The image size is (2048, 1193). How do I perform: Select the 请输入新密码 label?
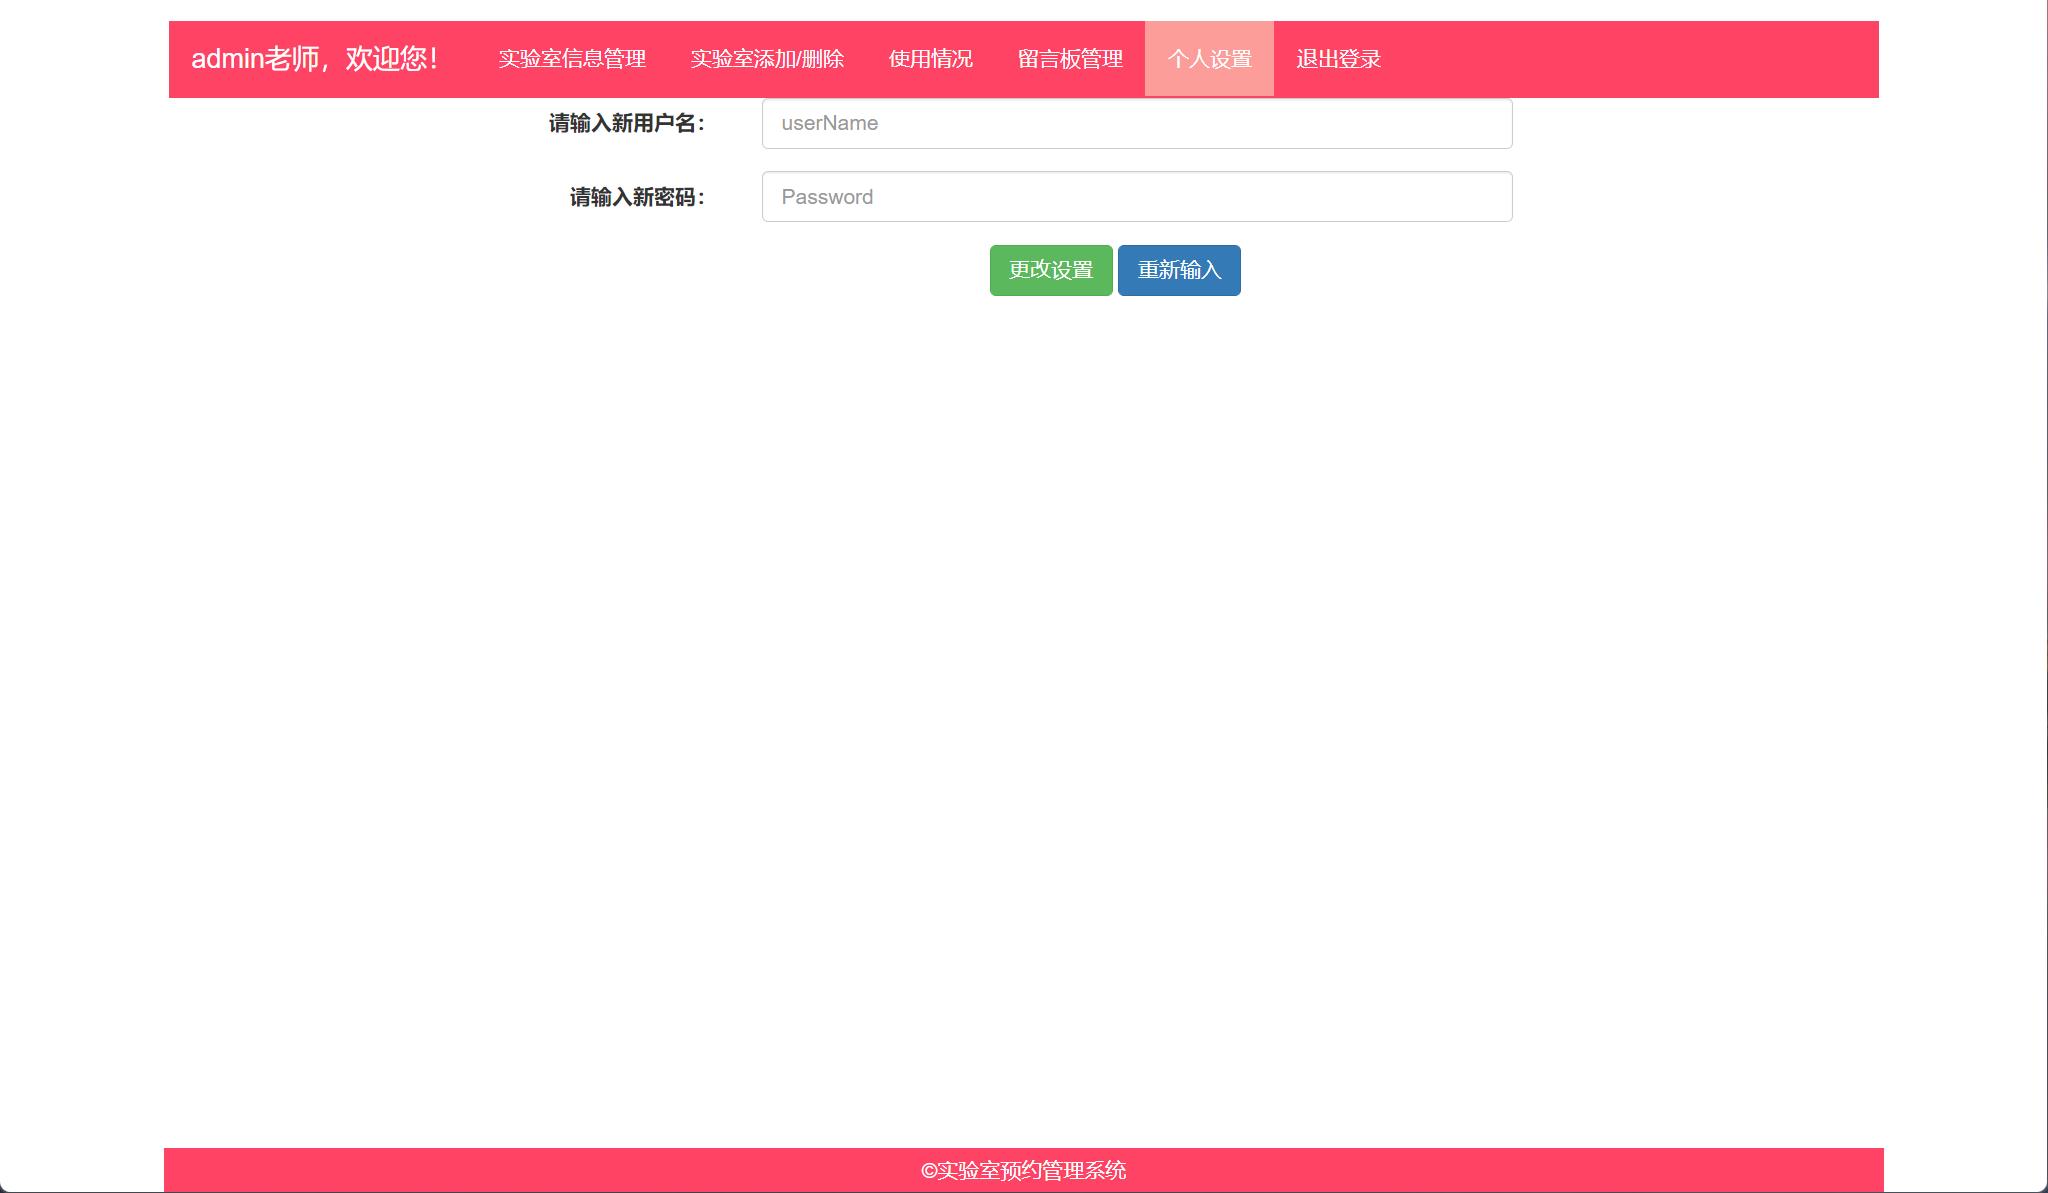coord(637,196)
